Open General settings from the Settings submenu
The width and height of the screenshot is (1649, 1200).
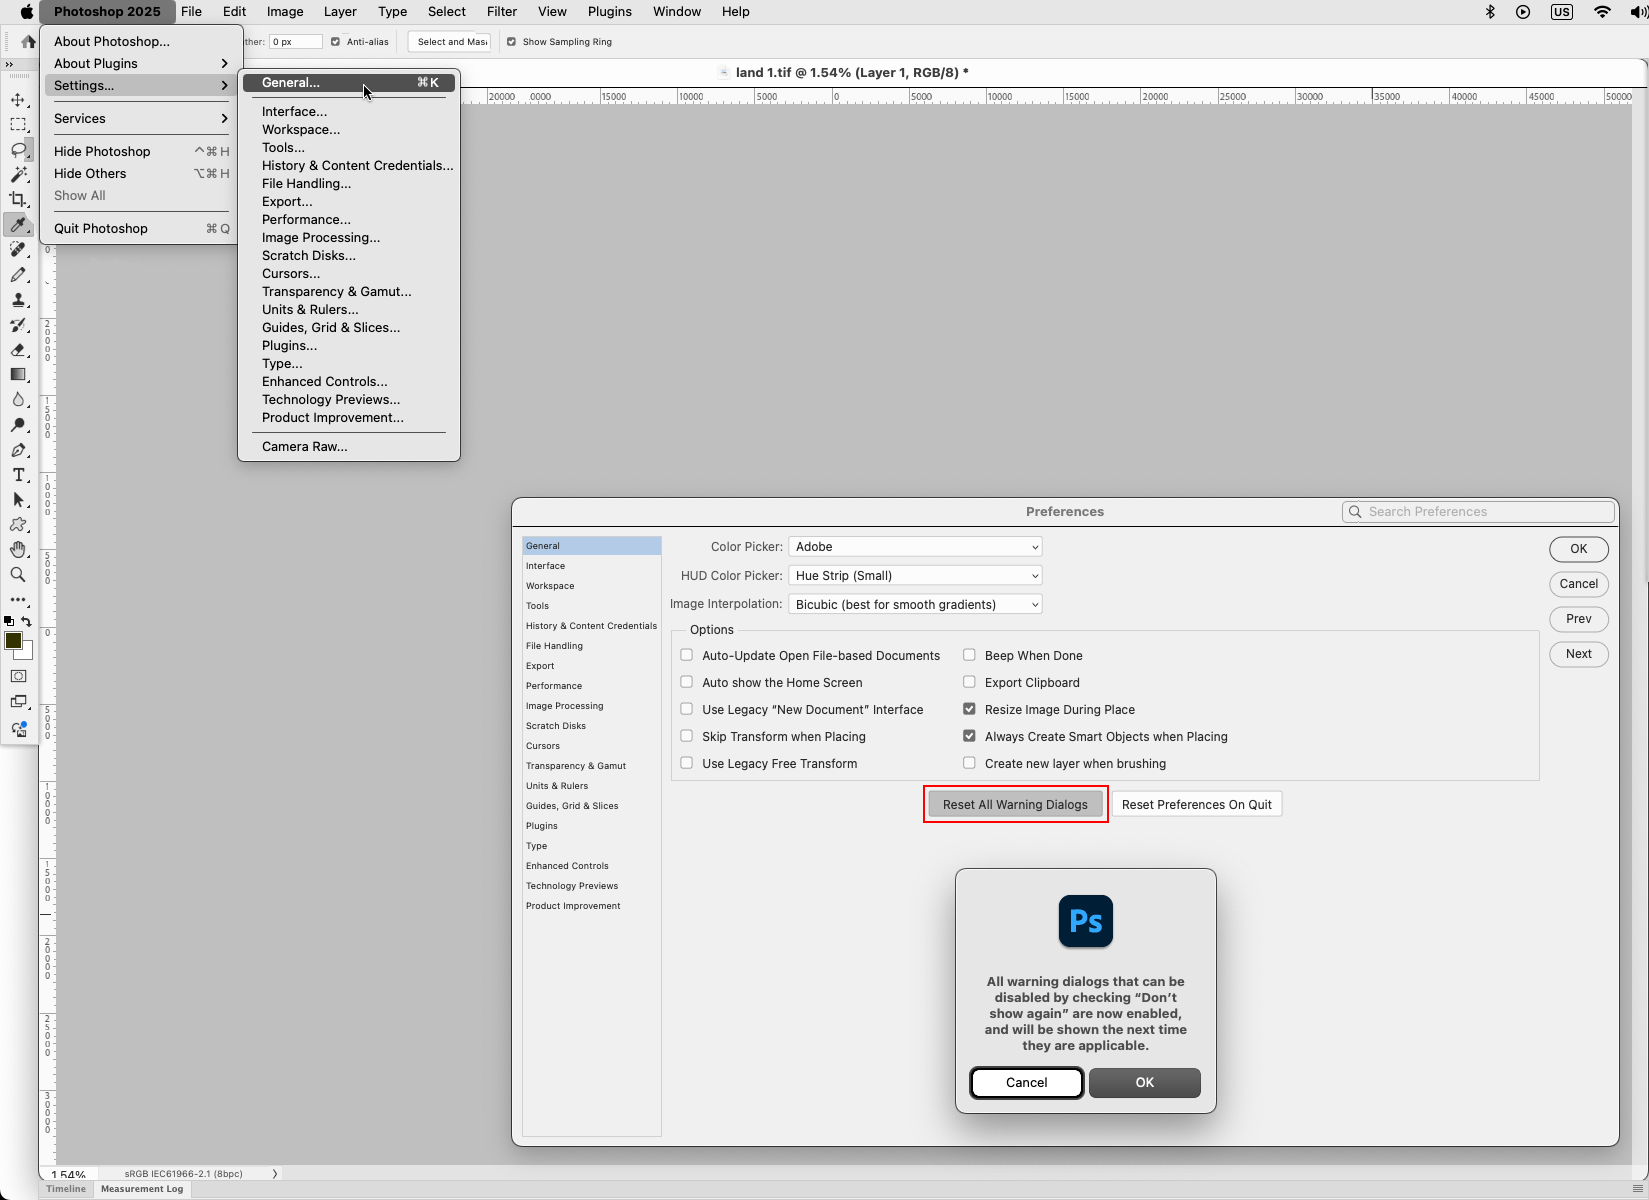click(x=290, y=82)
